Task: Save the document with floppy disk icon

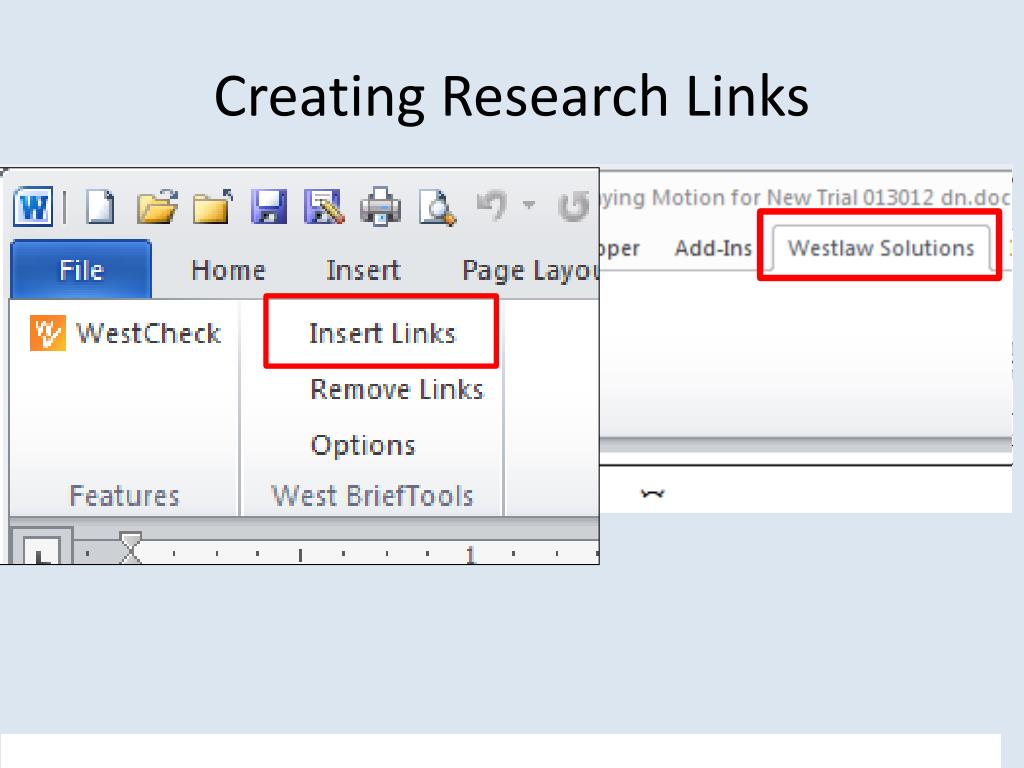Action: (x=269, y=207)
